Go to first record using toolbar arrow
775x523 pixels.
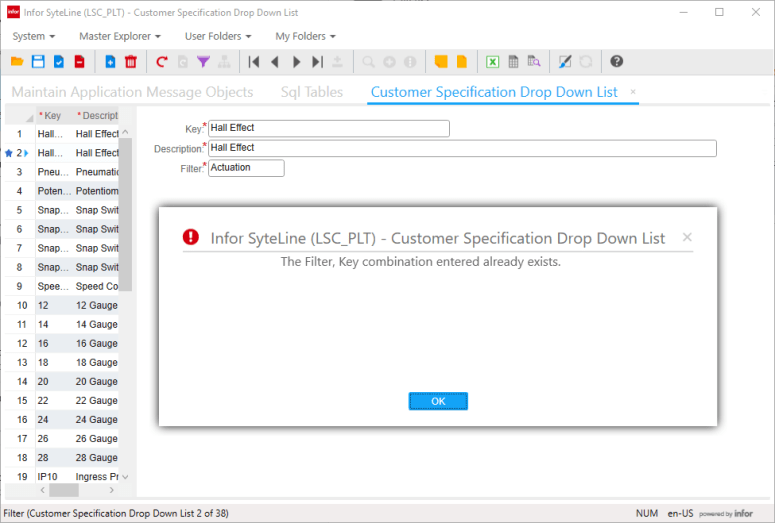pyautogui.click(x=254, y=62)
